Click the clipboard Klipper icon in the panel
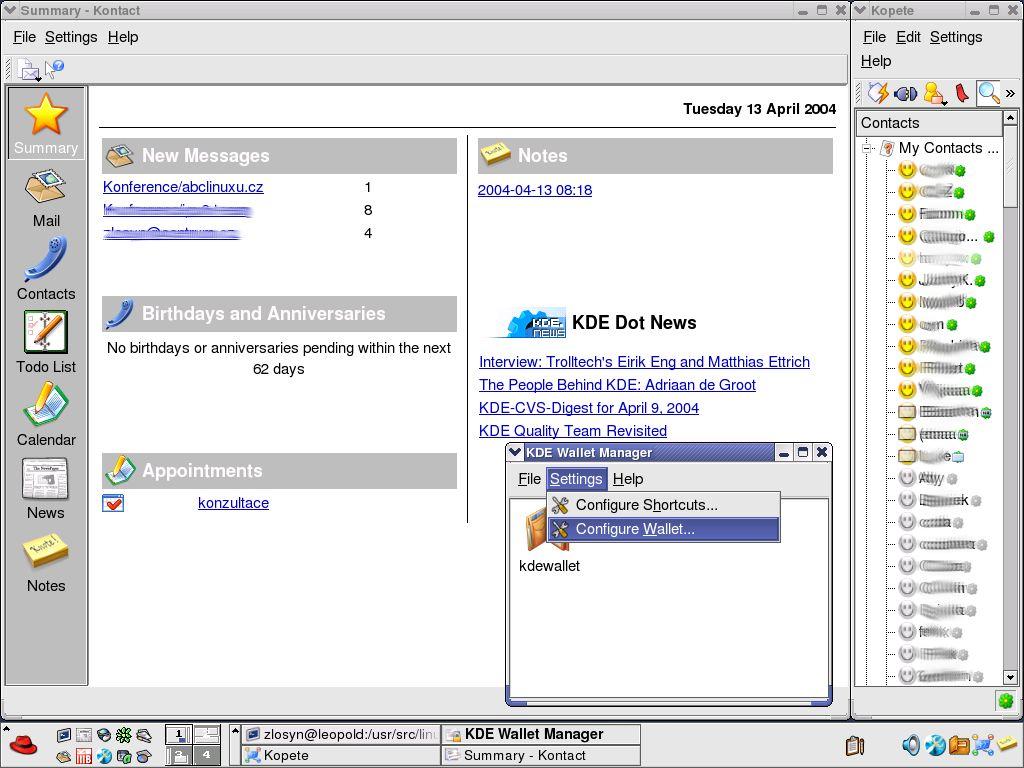The image size is (1024, 768). [x=854, y=744]
